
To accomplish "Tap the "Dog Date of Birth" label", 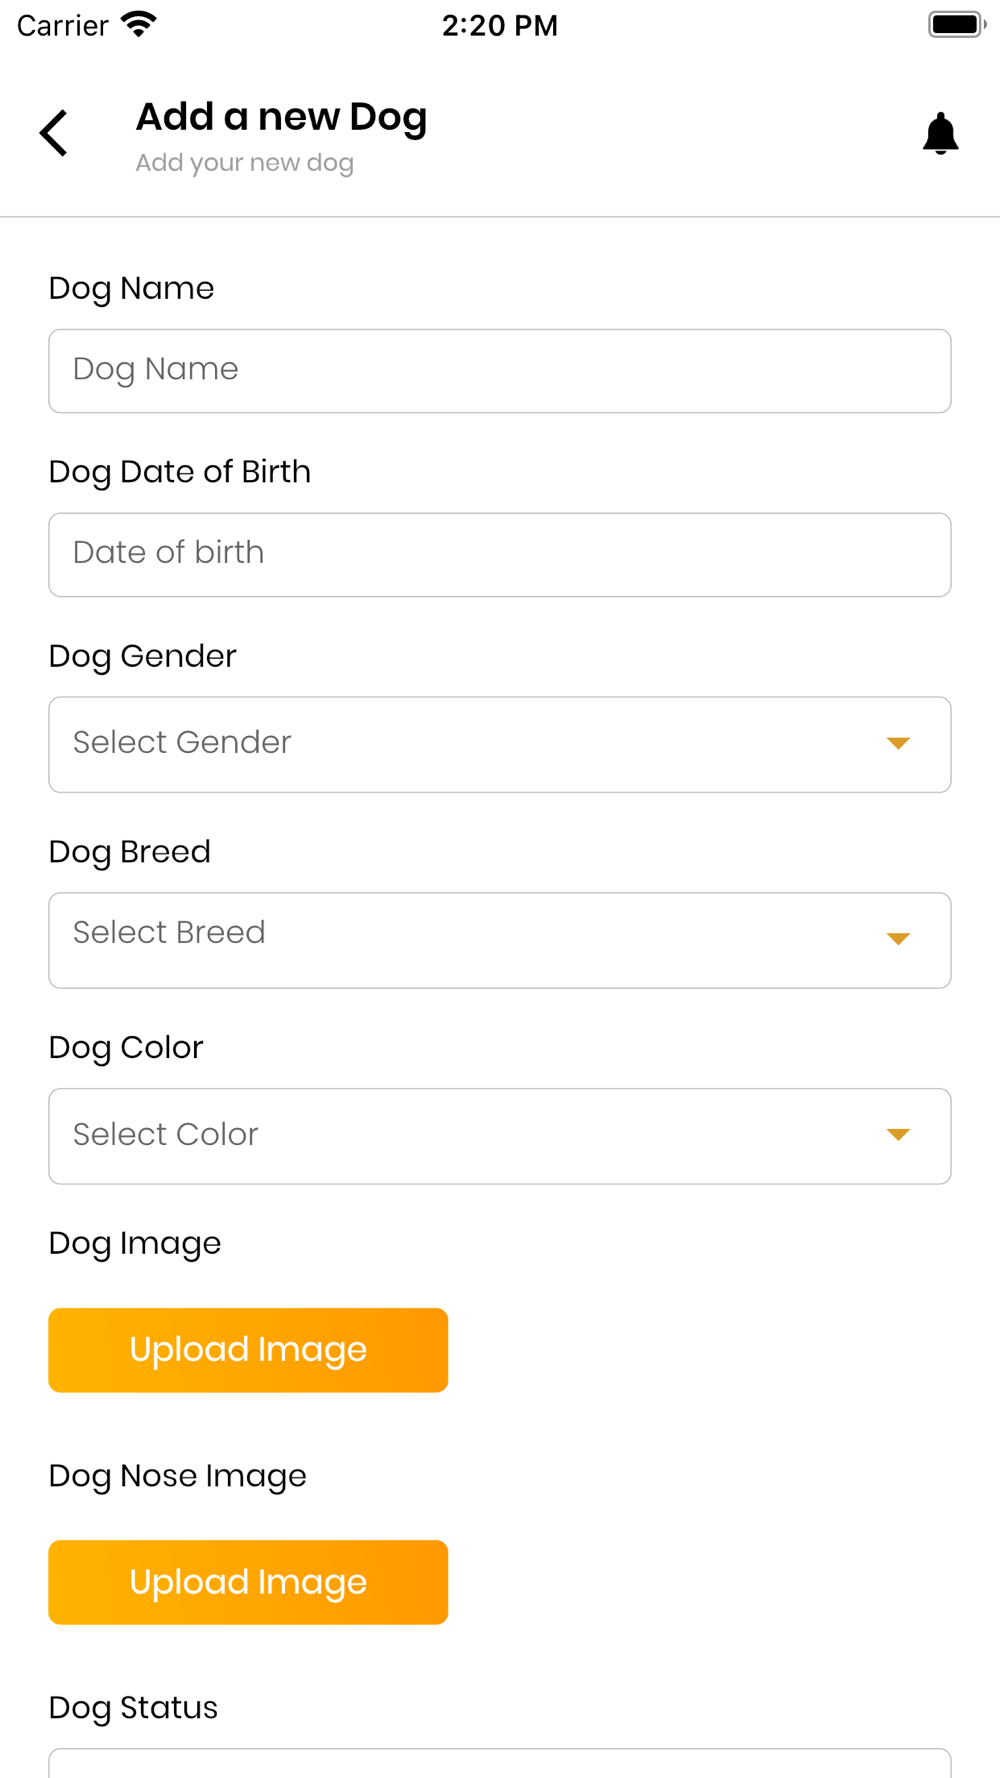I will tap(180, 472).
